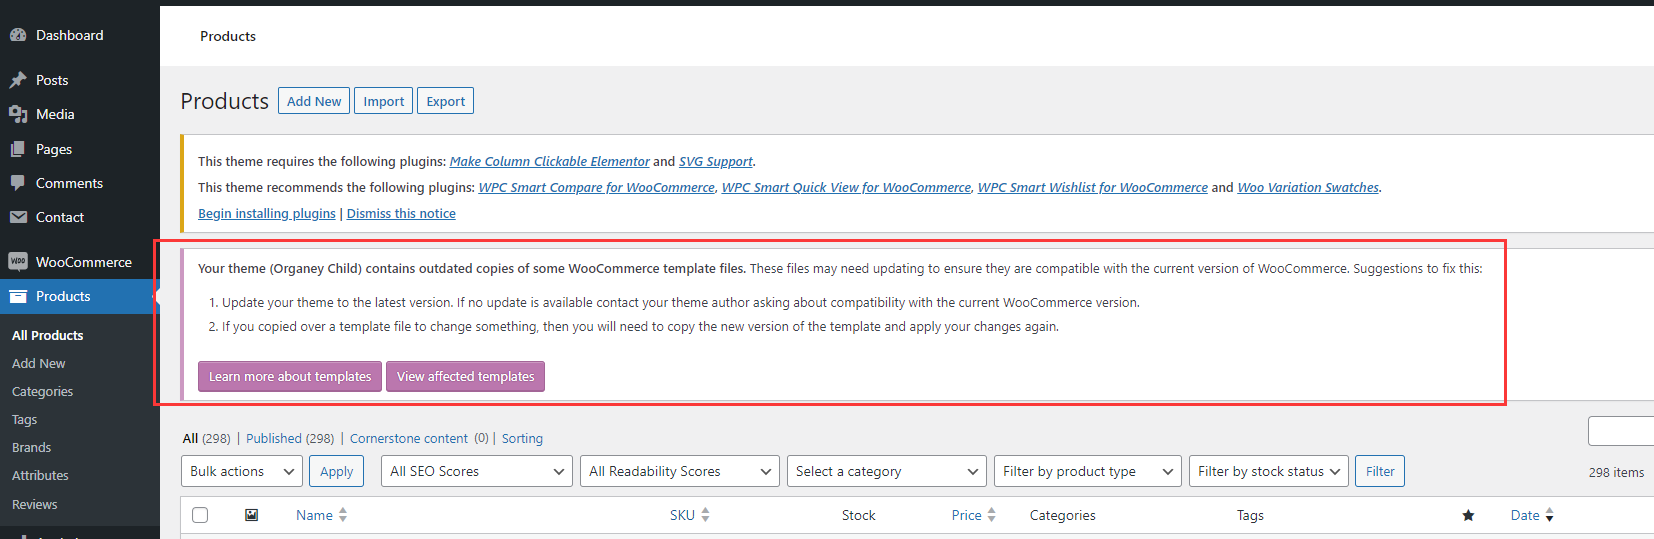
Task: Click the Import button
Action: (384, 101)
